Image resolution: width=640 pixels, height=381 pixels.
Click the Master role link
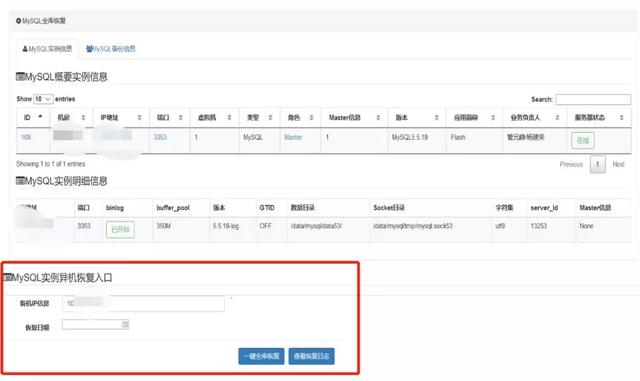[293, 137]
